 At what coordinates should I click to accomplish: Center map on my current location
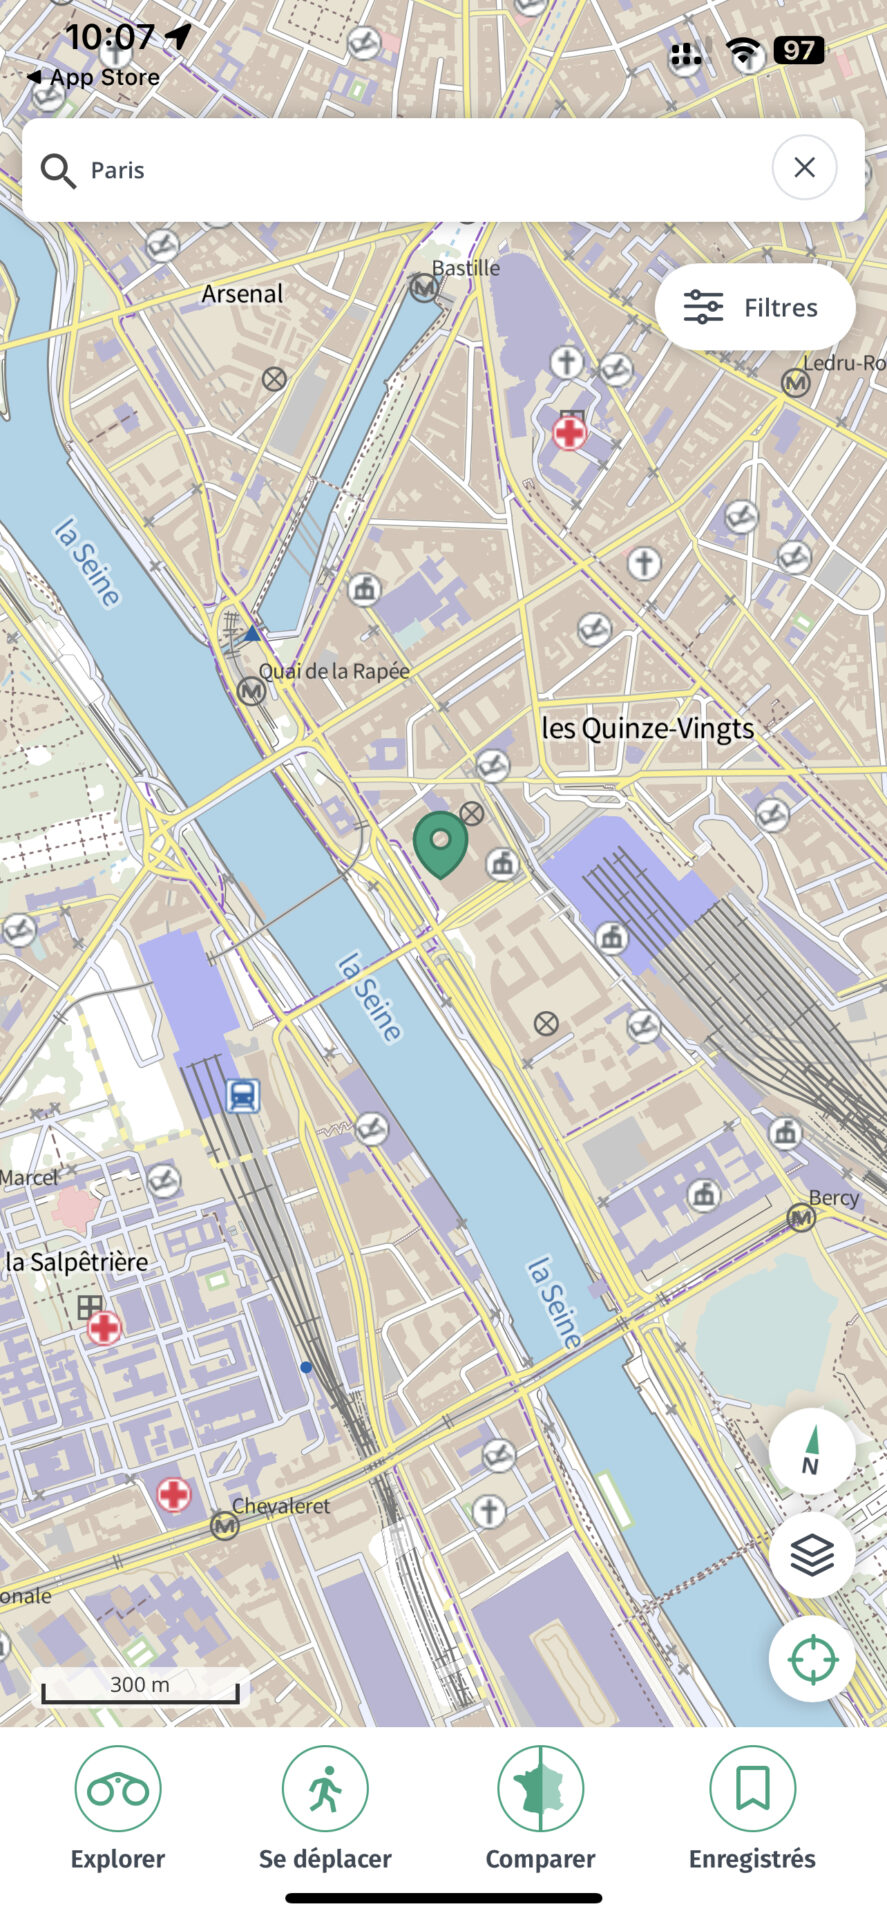point(811,1660)
